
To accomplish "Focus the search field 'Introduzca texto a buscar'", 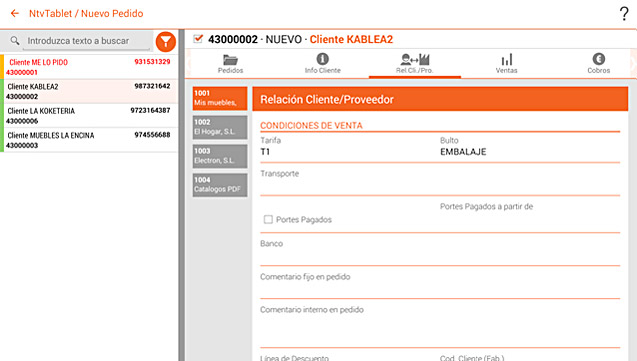I will tap(86, 41).
